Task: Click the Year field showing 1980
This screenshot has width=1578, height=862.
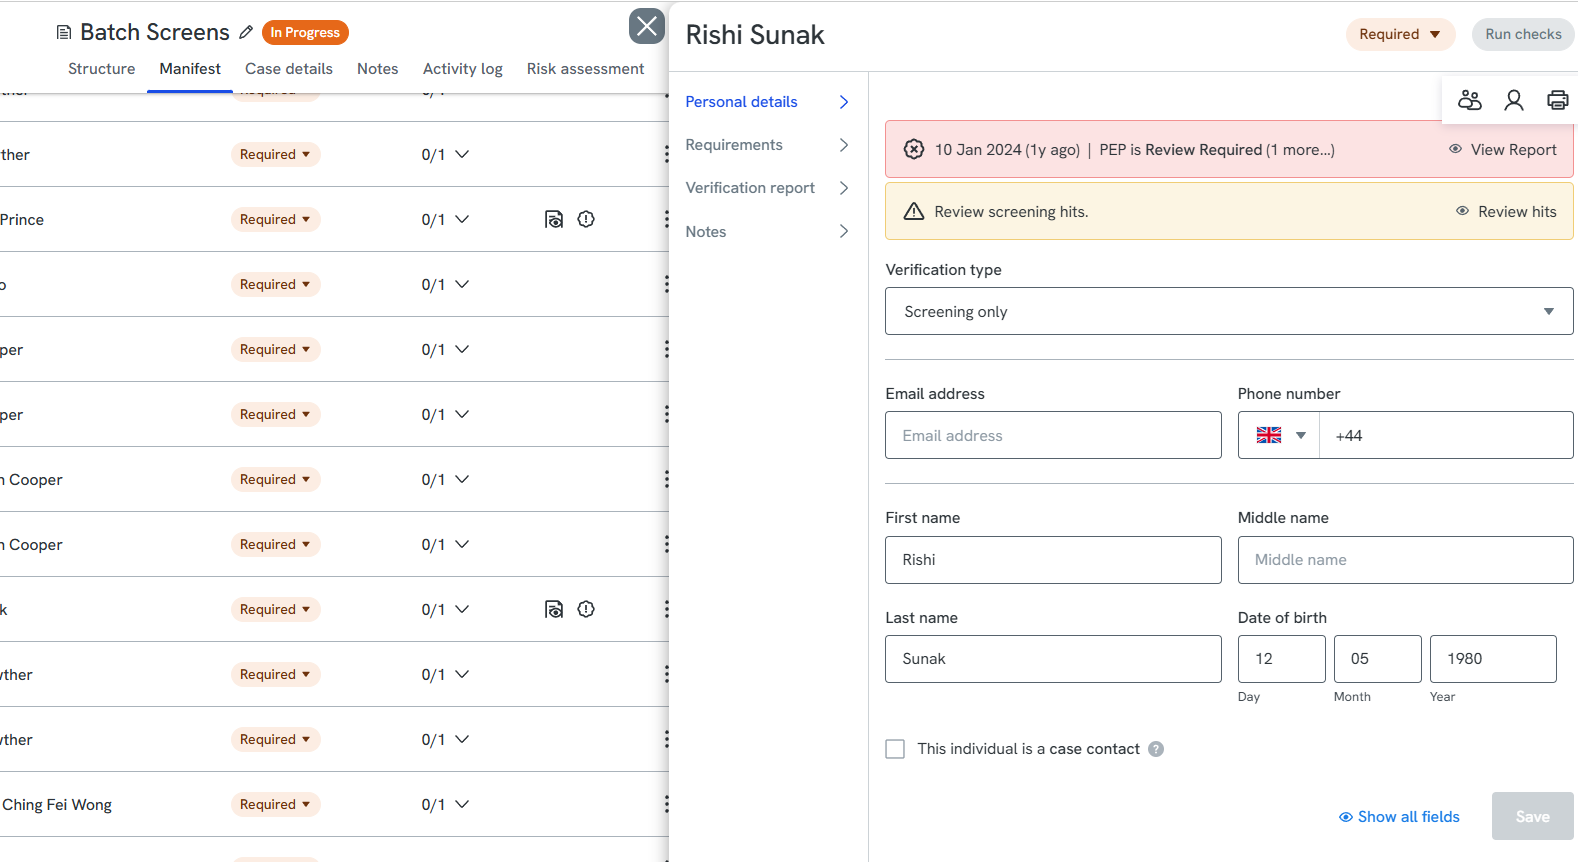Action: 1493,659
